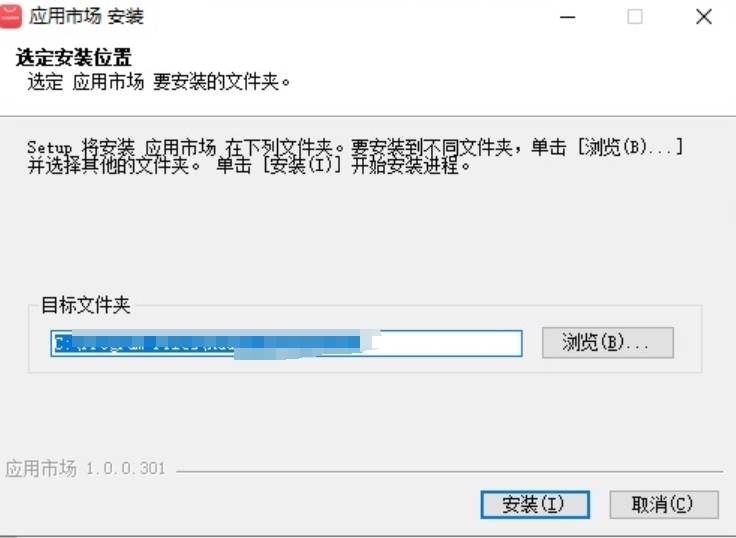This screenshot has height=538, width=736.
Task: Click the [浏览(B)...] mention inside instruction text
Action: 630,147
